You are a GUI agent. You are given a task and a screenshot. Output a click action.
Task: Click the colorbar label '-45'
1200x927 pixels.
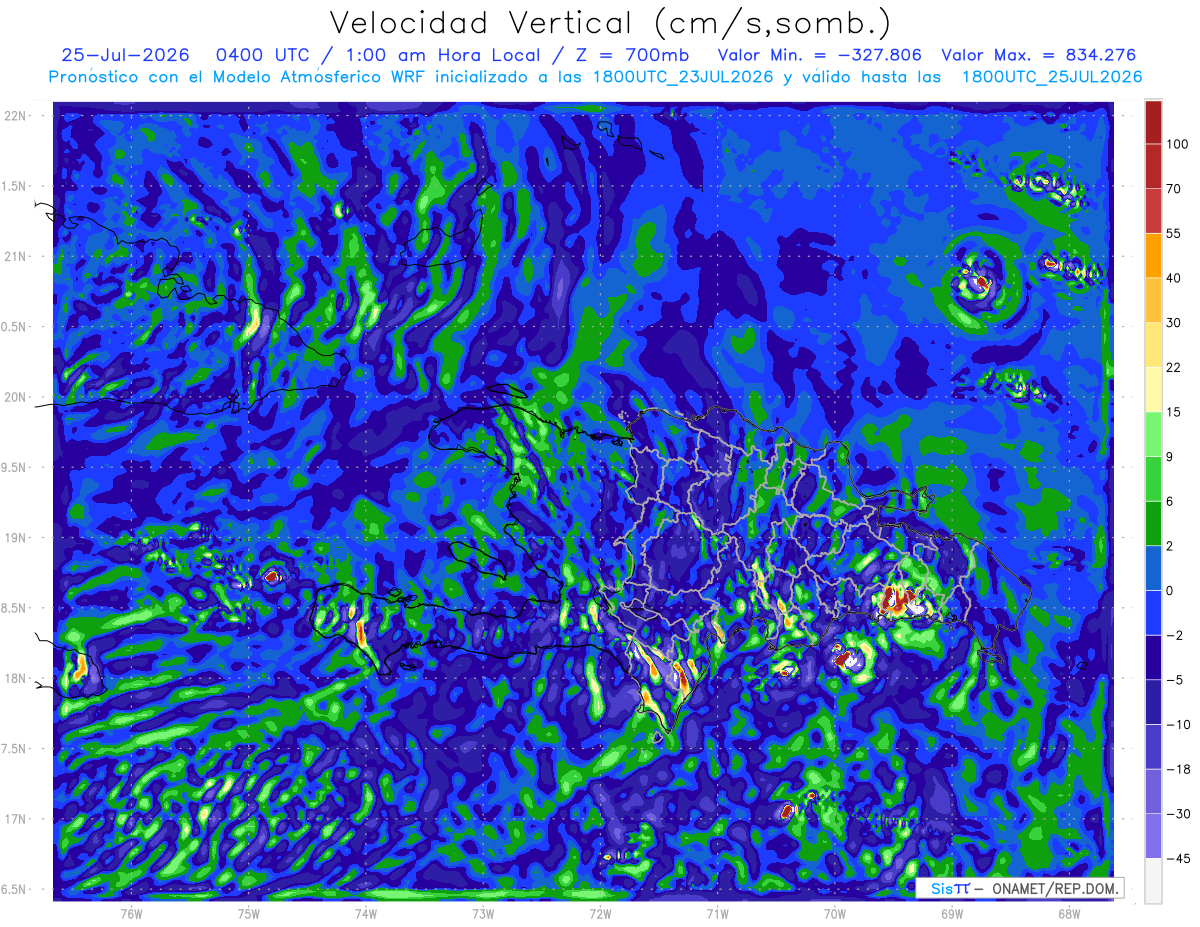(x=1177, y=858)
